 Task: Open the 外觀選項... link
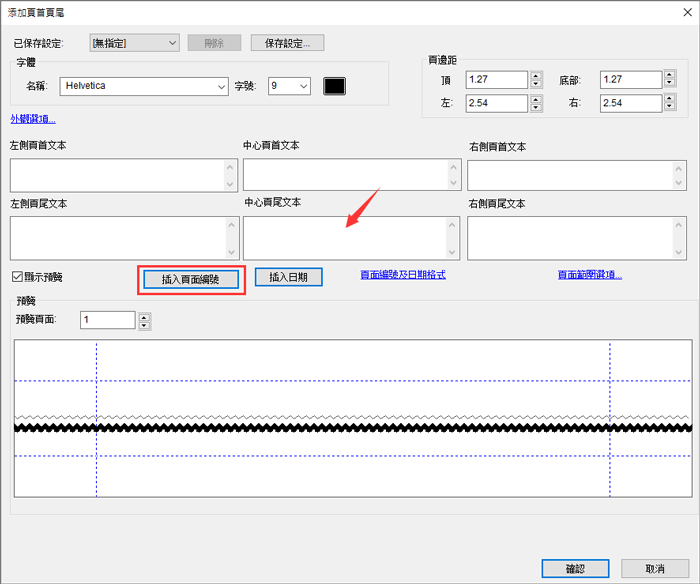pos(33,120)
